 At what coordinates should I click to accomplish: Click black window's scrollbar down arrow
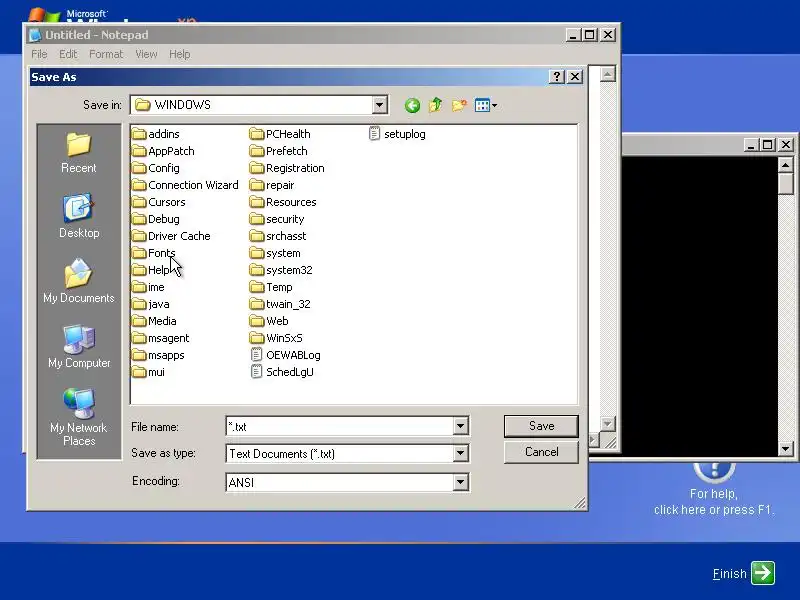[786, 449]
